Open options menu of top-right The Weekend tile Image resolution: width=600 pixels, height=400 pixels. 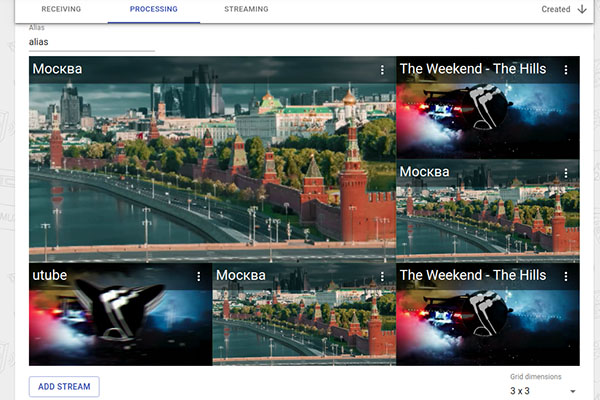pyautogui.click(x=566, y=70)
